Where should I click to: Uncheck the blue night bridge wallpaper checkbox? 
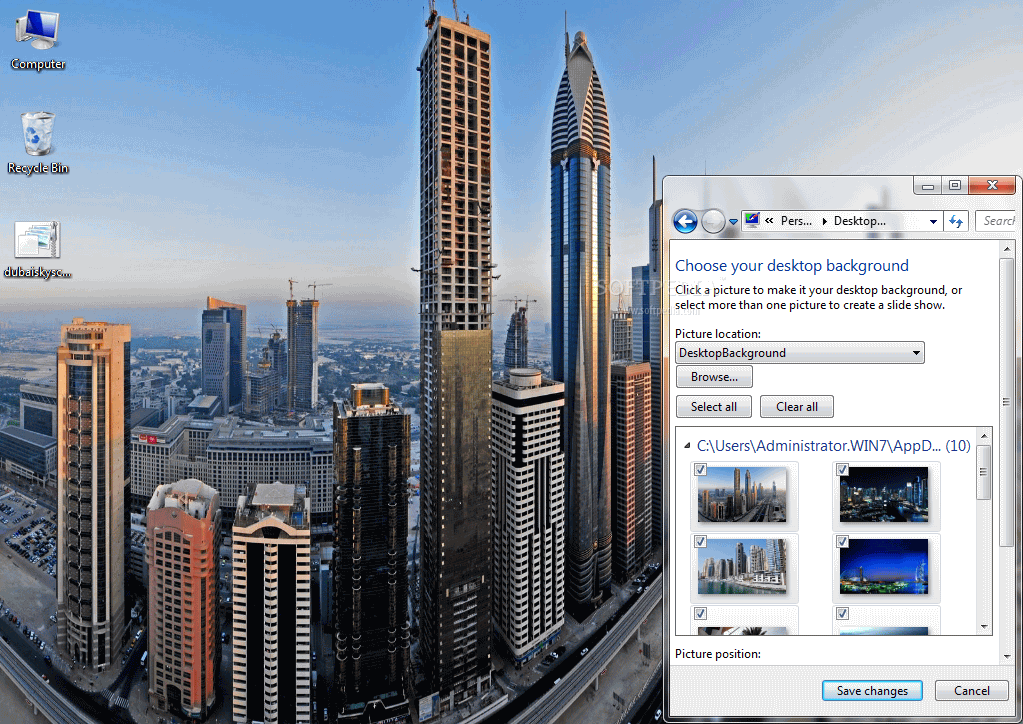pos(842,541)
